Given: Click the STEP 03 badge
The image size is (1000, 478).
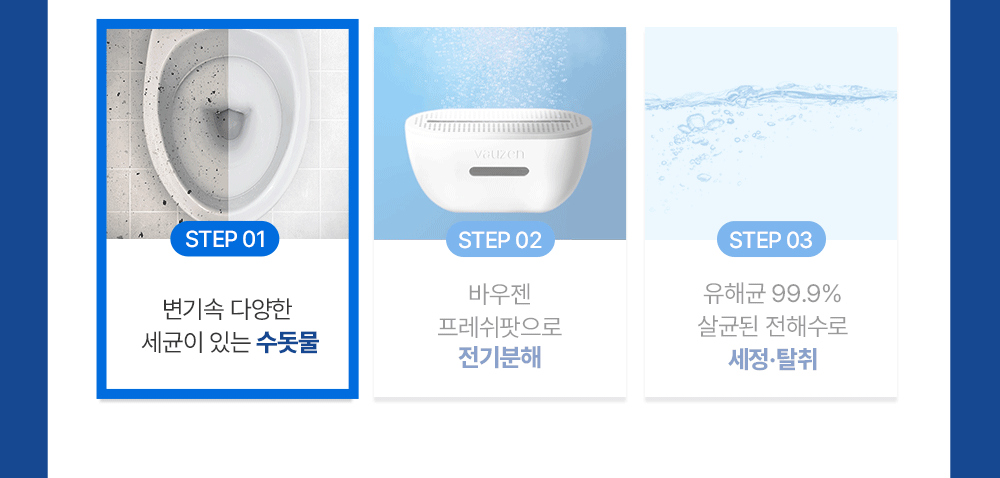Looking at the screenshot, I should point(771,240).
